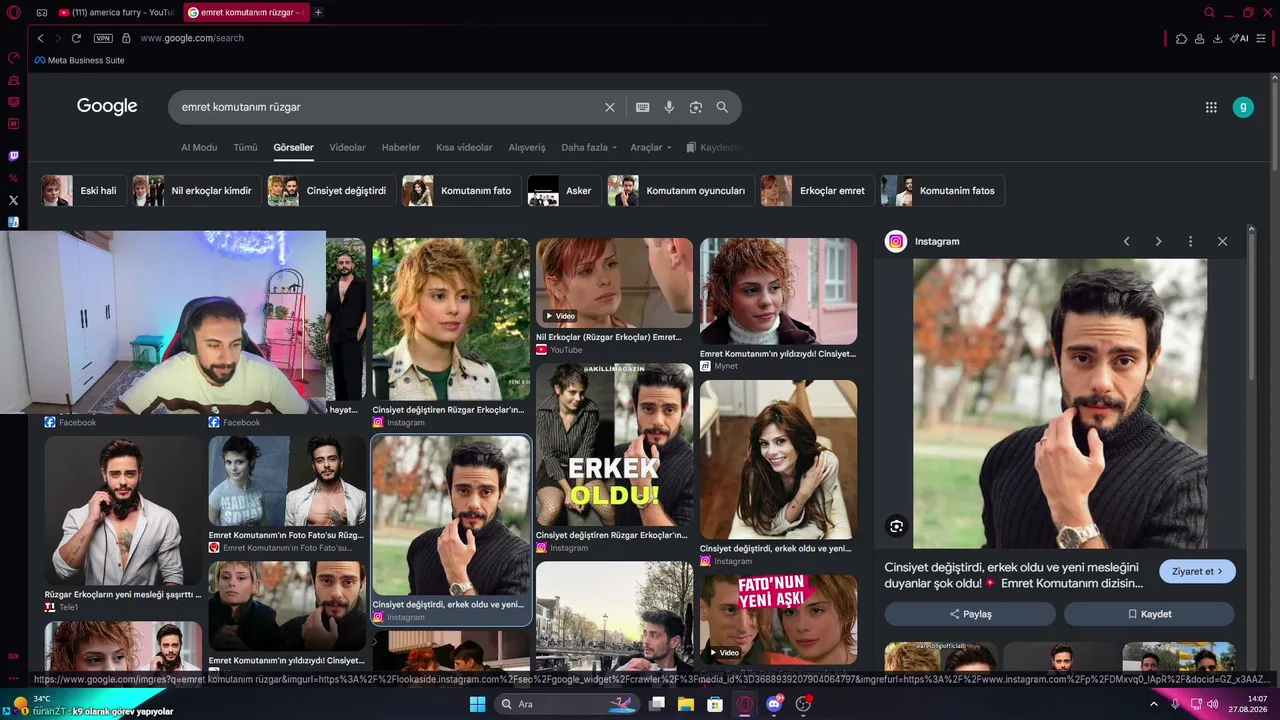Click the Windows taskbar Ara search box
This screenshot has width=1280, height=720.
568,704
